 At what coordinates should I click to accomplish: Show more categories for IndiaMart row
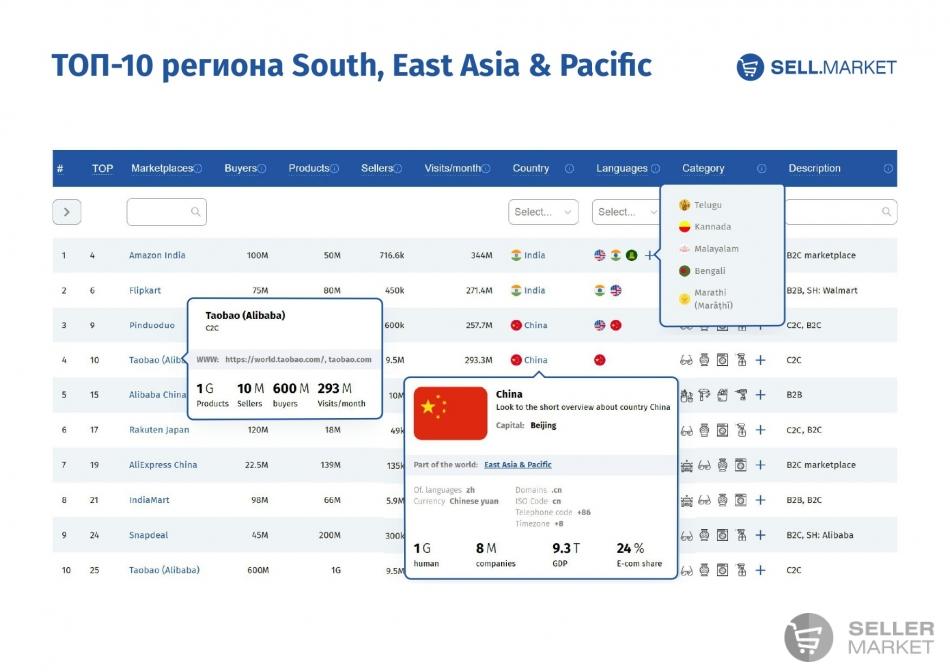click(x=760, y=501)
